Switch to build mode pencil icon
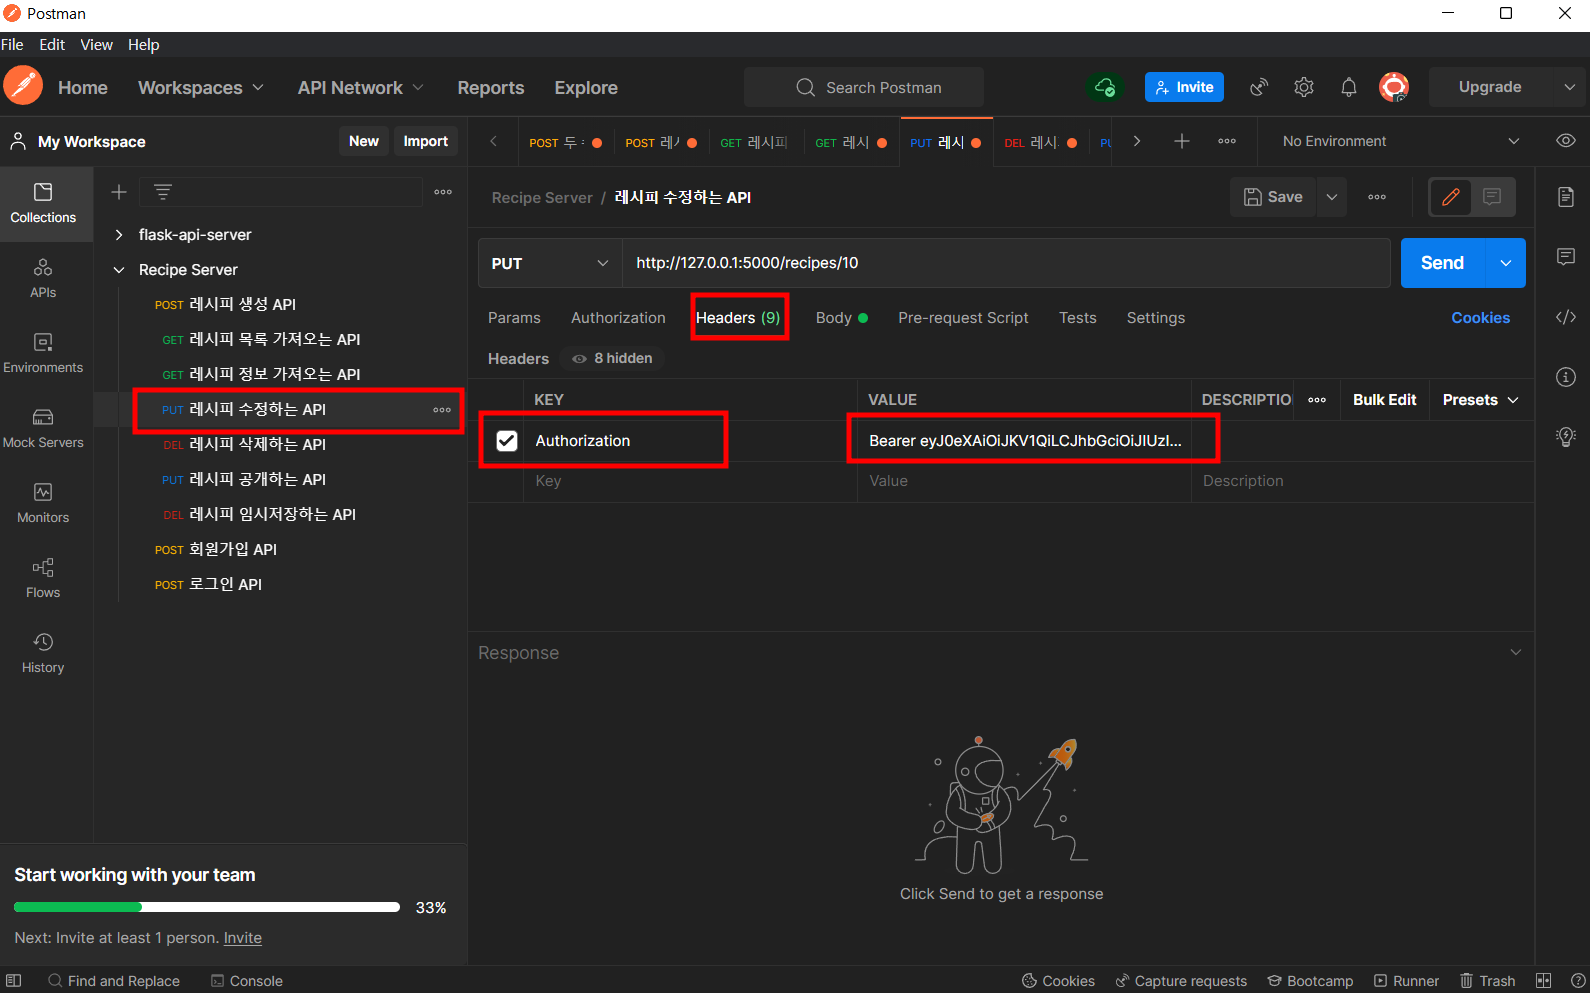The width and height of the screenshot is (1590, 993). tap(1451, 197)
